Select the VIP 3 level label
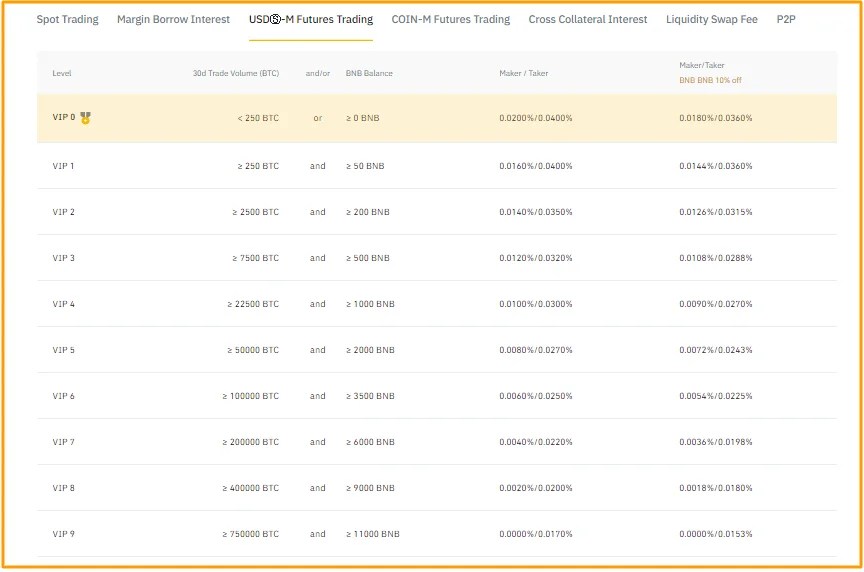 (x=63, y=258)
